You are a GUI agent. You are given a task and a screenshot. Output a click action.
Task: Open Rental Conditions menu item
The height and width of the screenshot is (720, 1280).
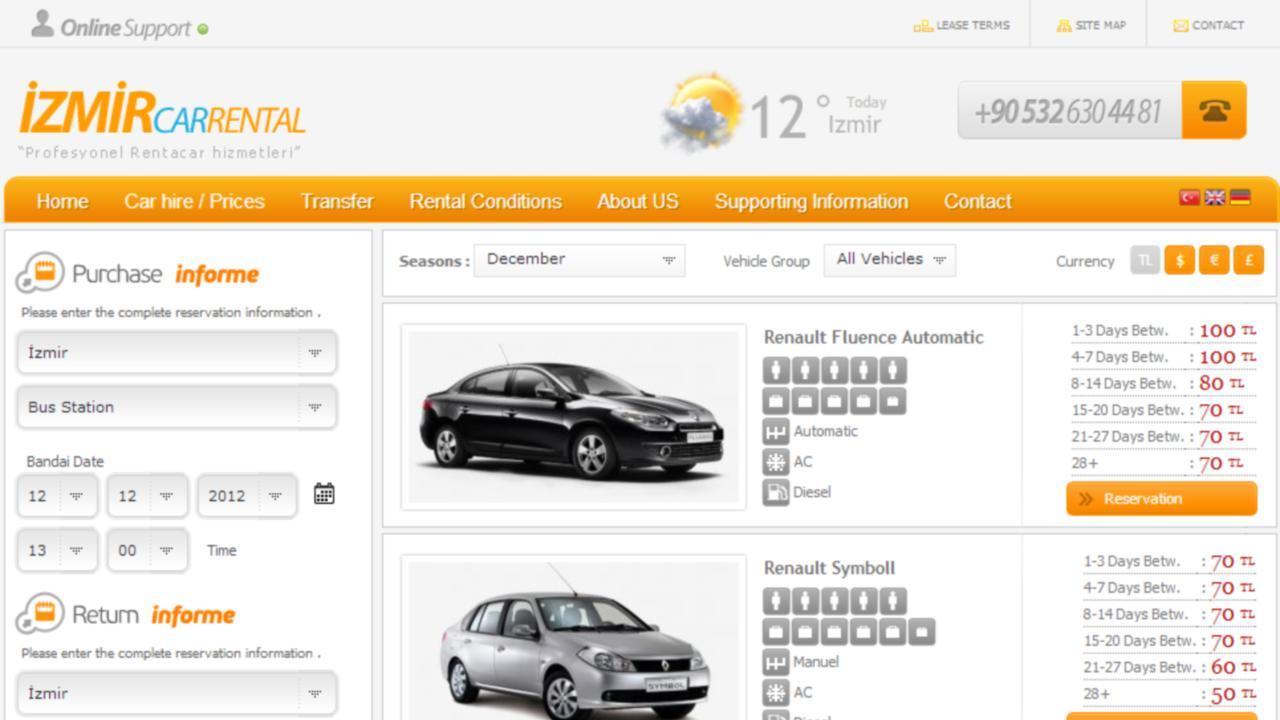point(485,201)
